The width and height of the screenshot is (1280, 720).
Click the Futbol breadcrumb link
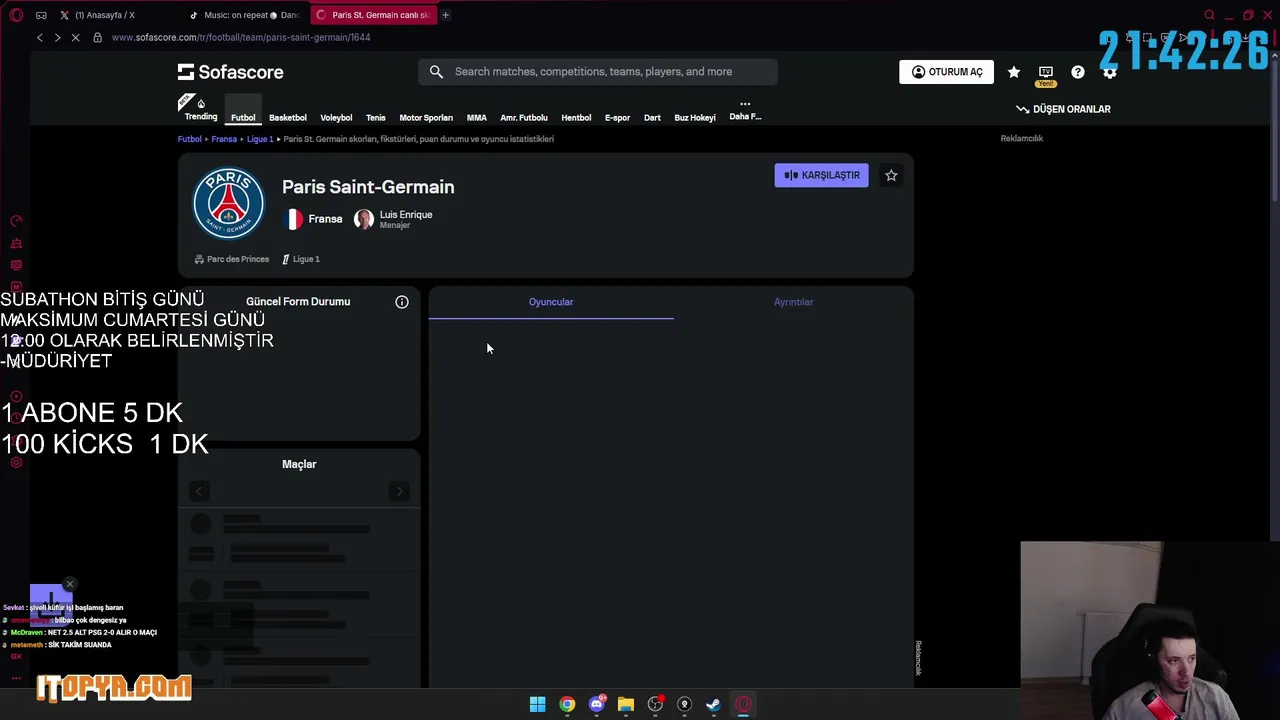pyautogui.click(x=190, y=139)
